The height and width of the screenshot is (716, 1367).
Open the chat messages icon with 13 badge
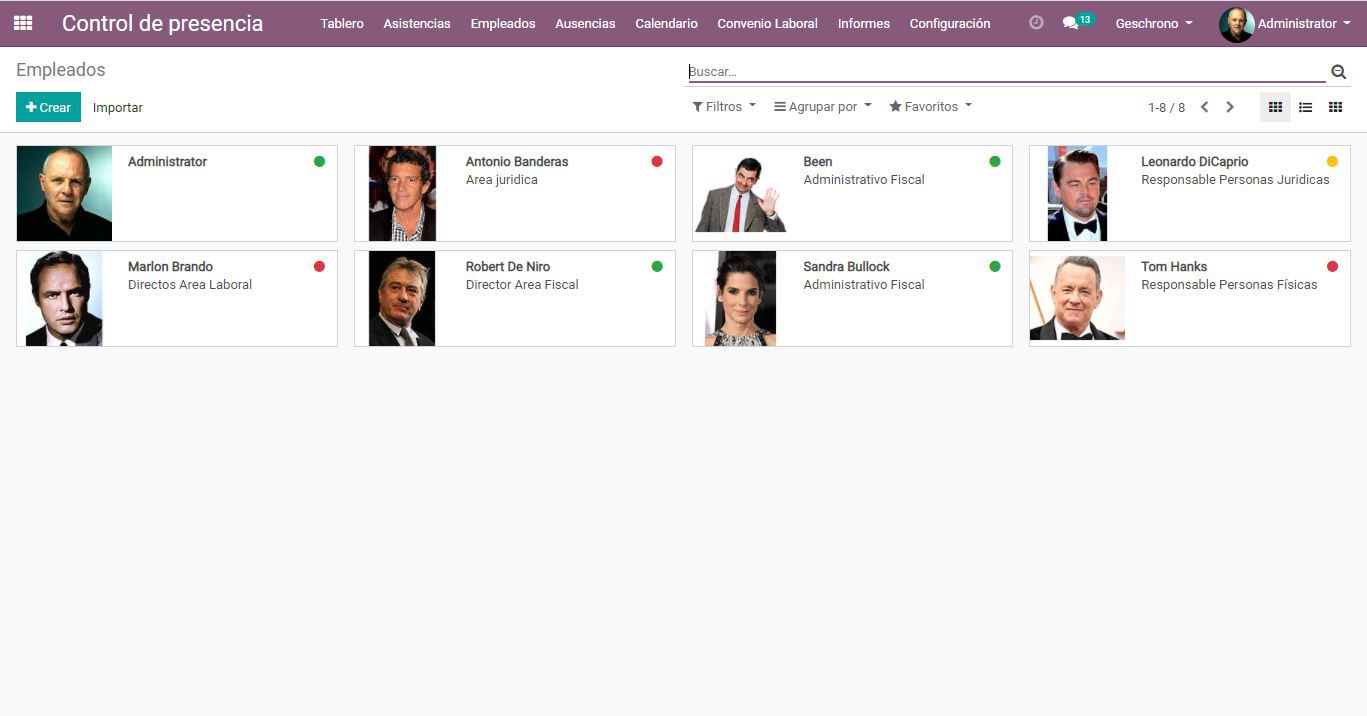(x=1071, y=23)
